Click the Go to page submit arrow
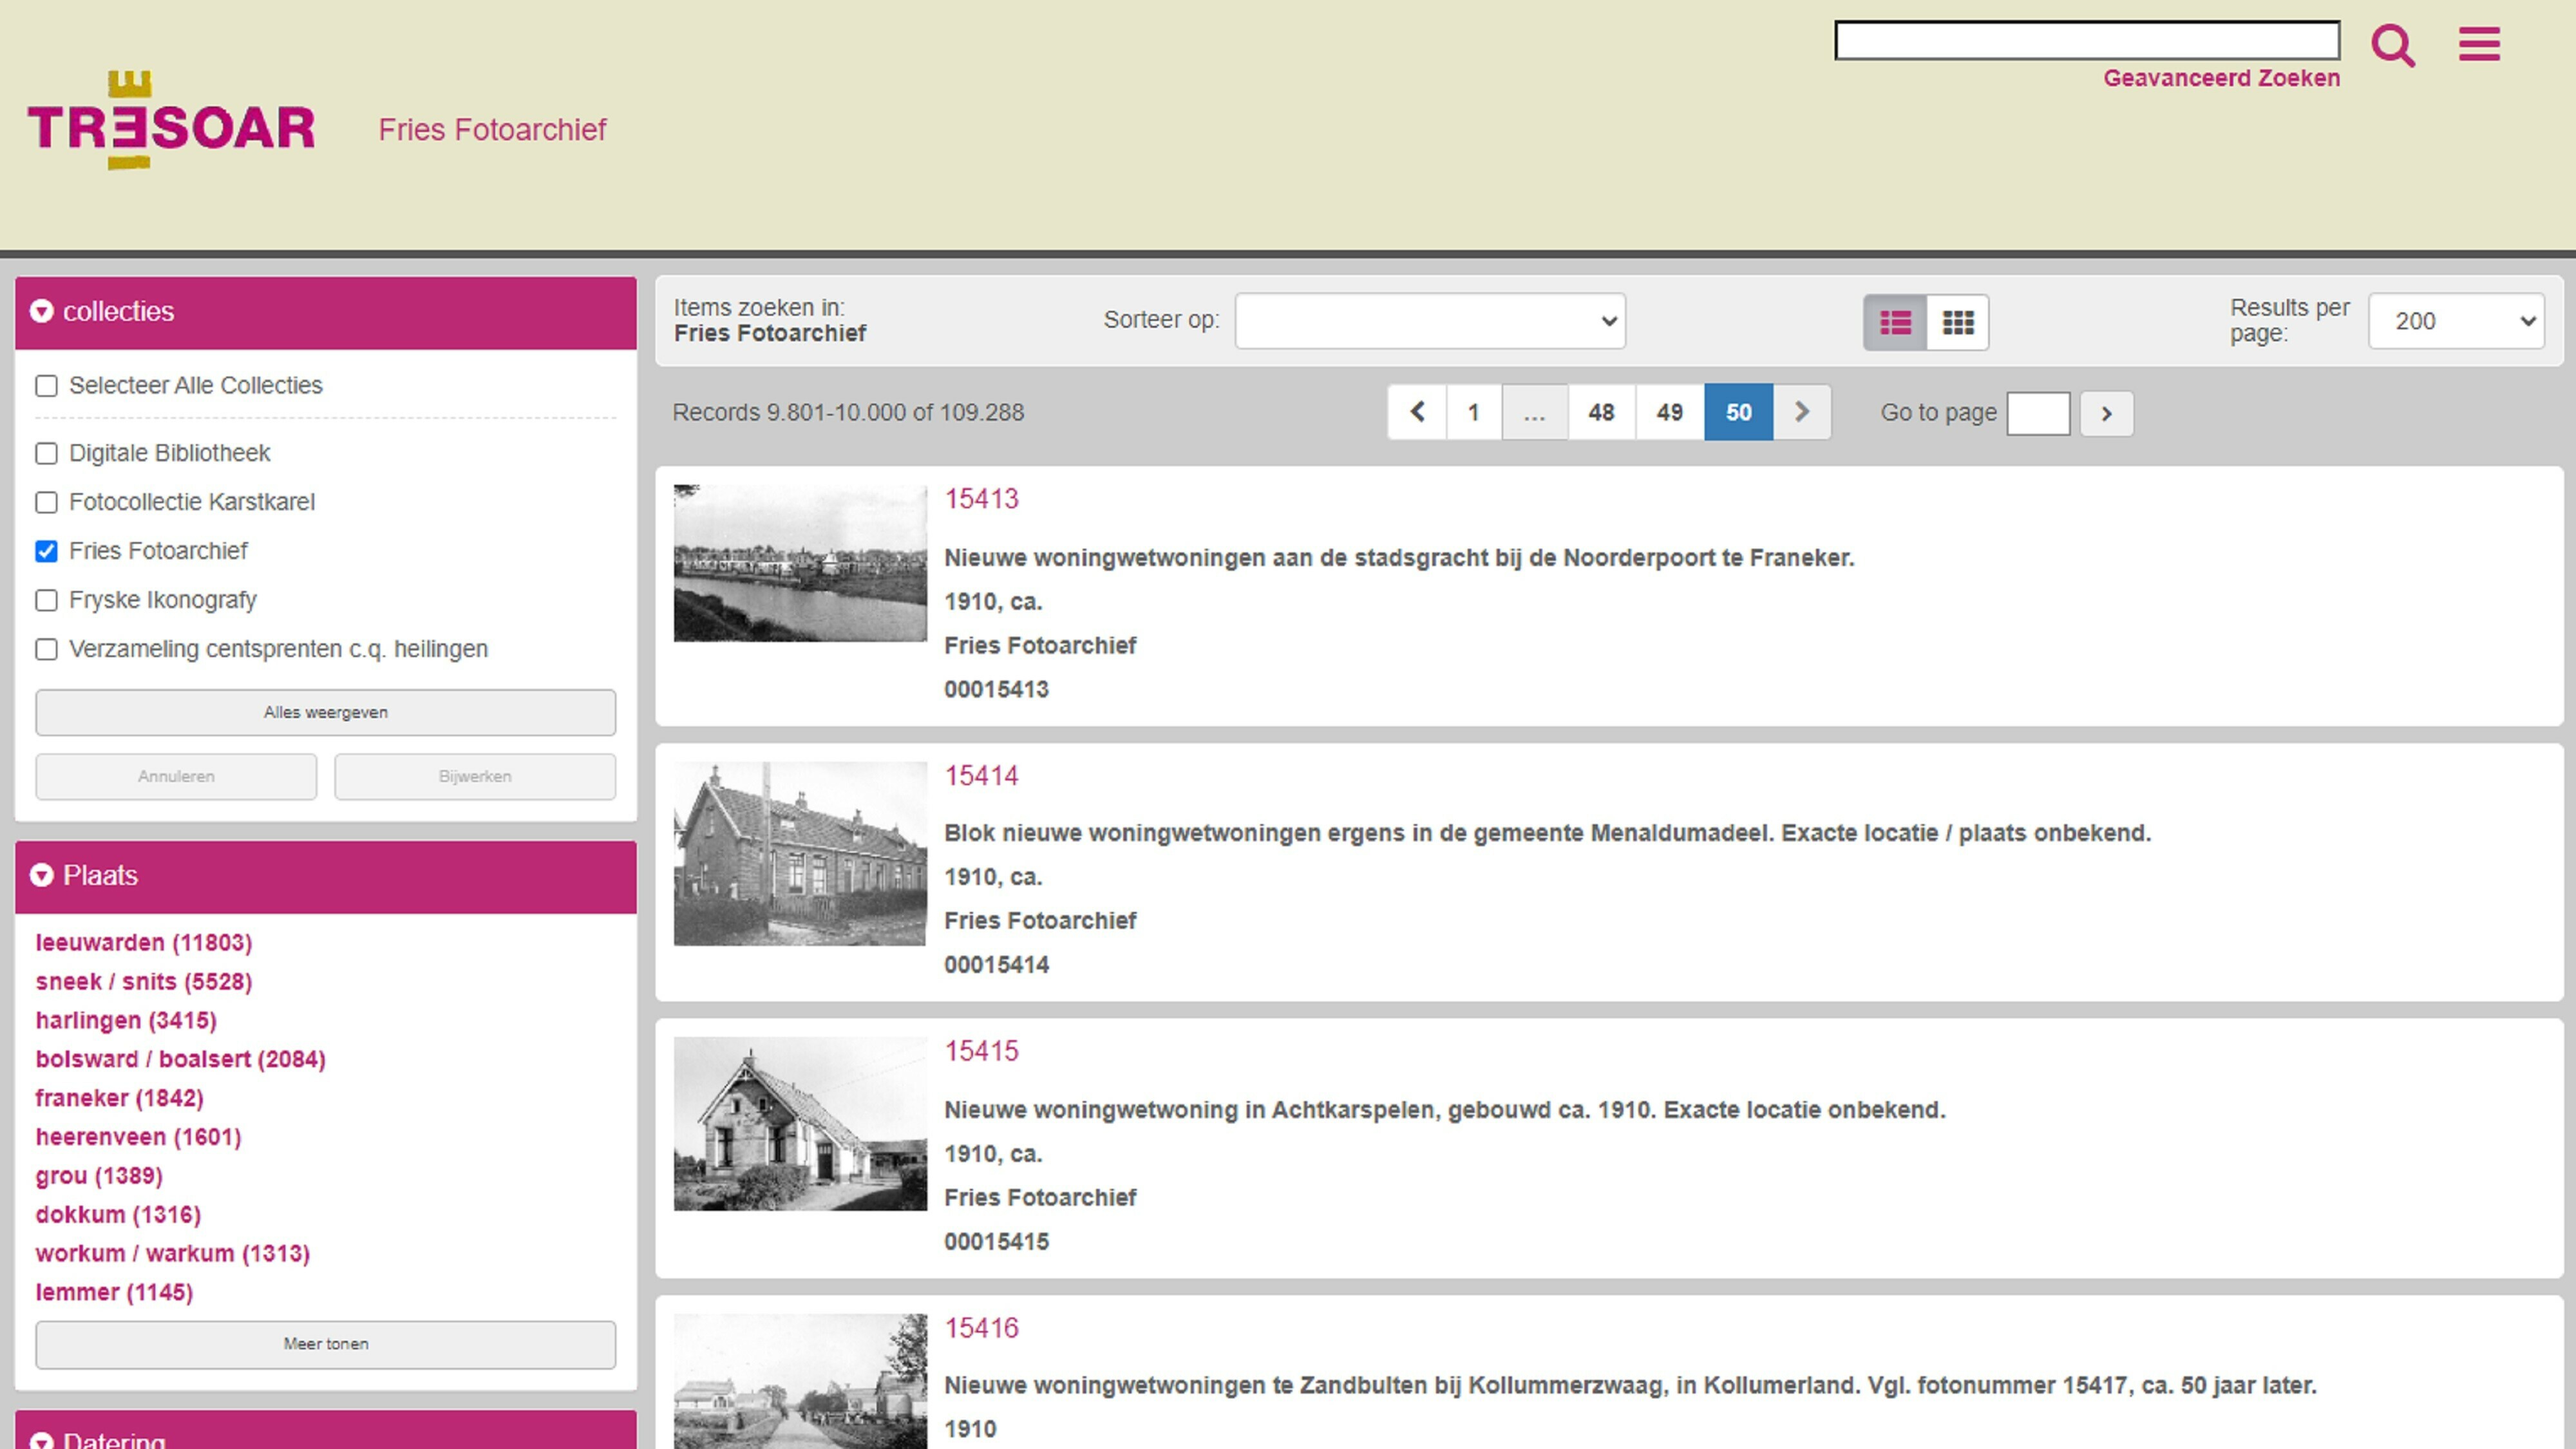Viewport: 2576px width, 1449px height. pos(2106,414)
